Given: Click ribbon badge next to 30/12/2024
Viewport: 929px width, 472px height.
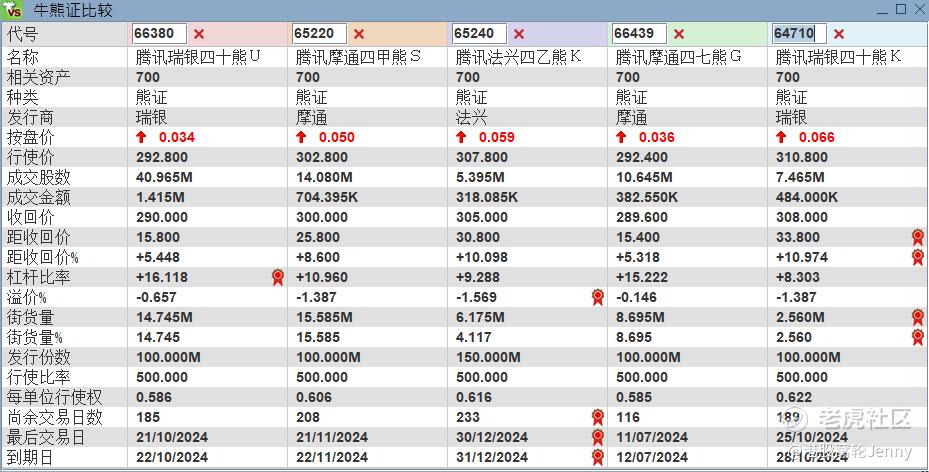Looking at the screenshot, I should click(598, 438).
